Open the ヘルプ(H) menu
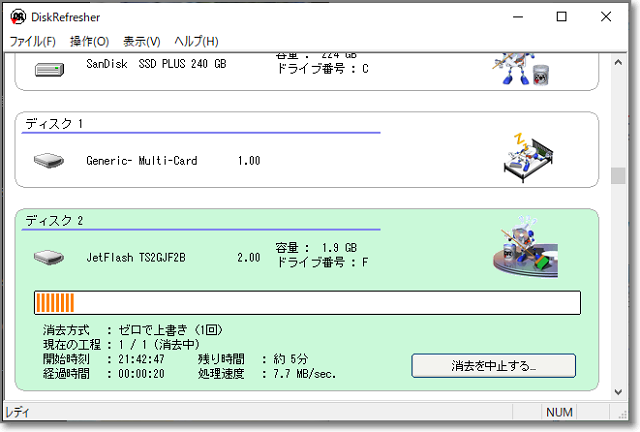Image resolution: width=640 pixels, height=432 pixels. click(x=196, y=41)
